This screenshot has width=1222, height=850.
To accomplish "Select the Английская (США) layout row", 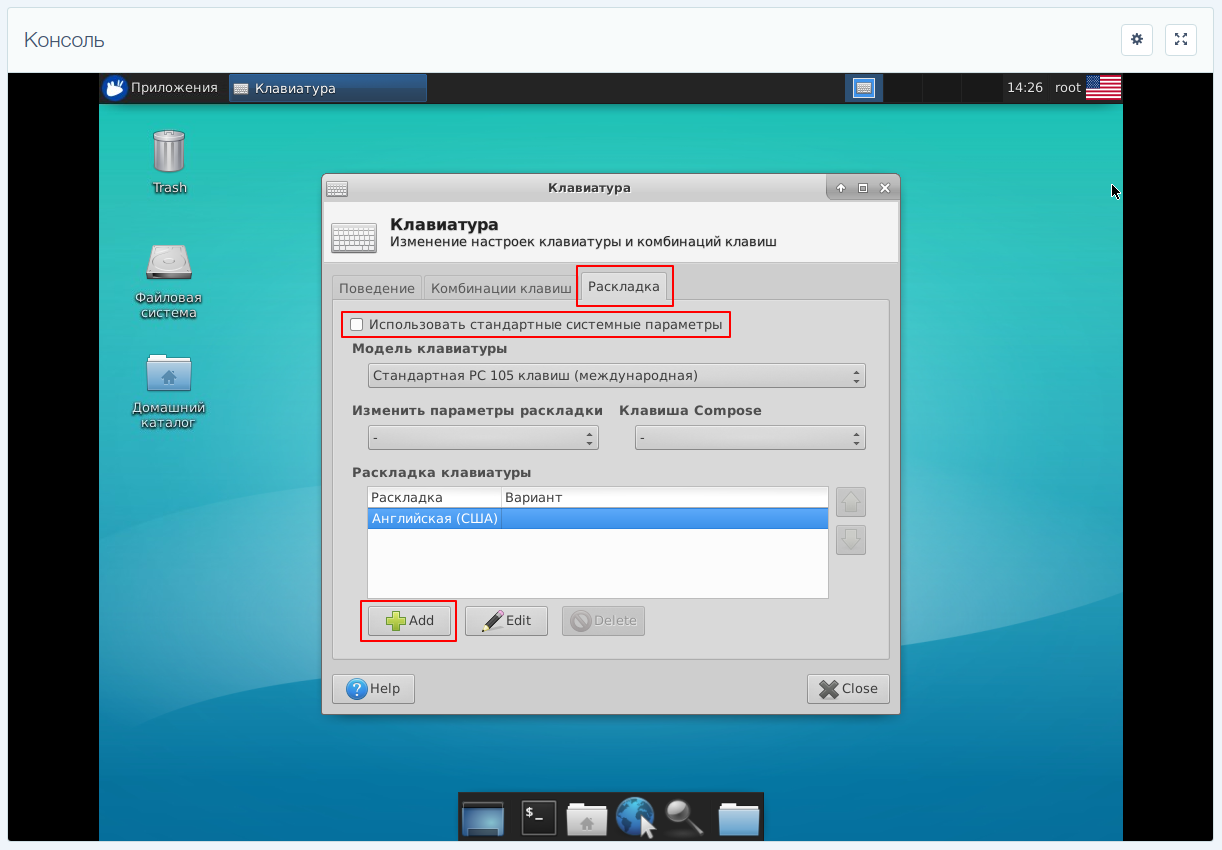I will coord(598,519).
